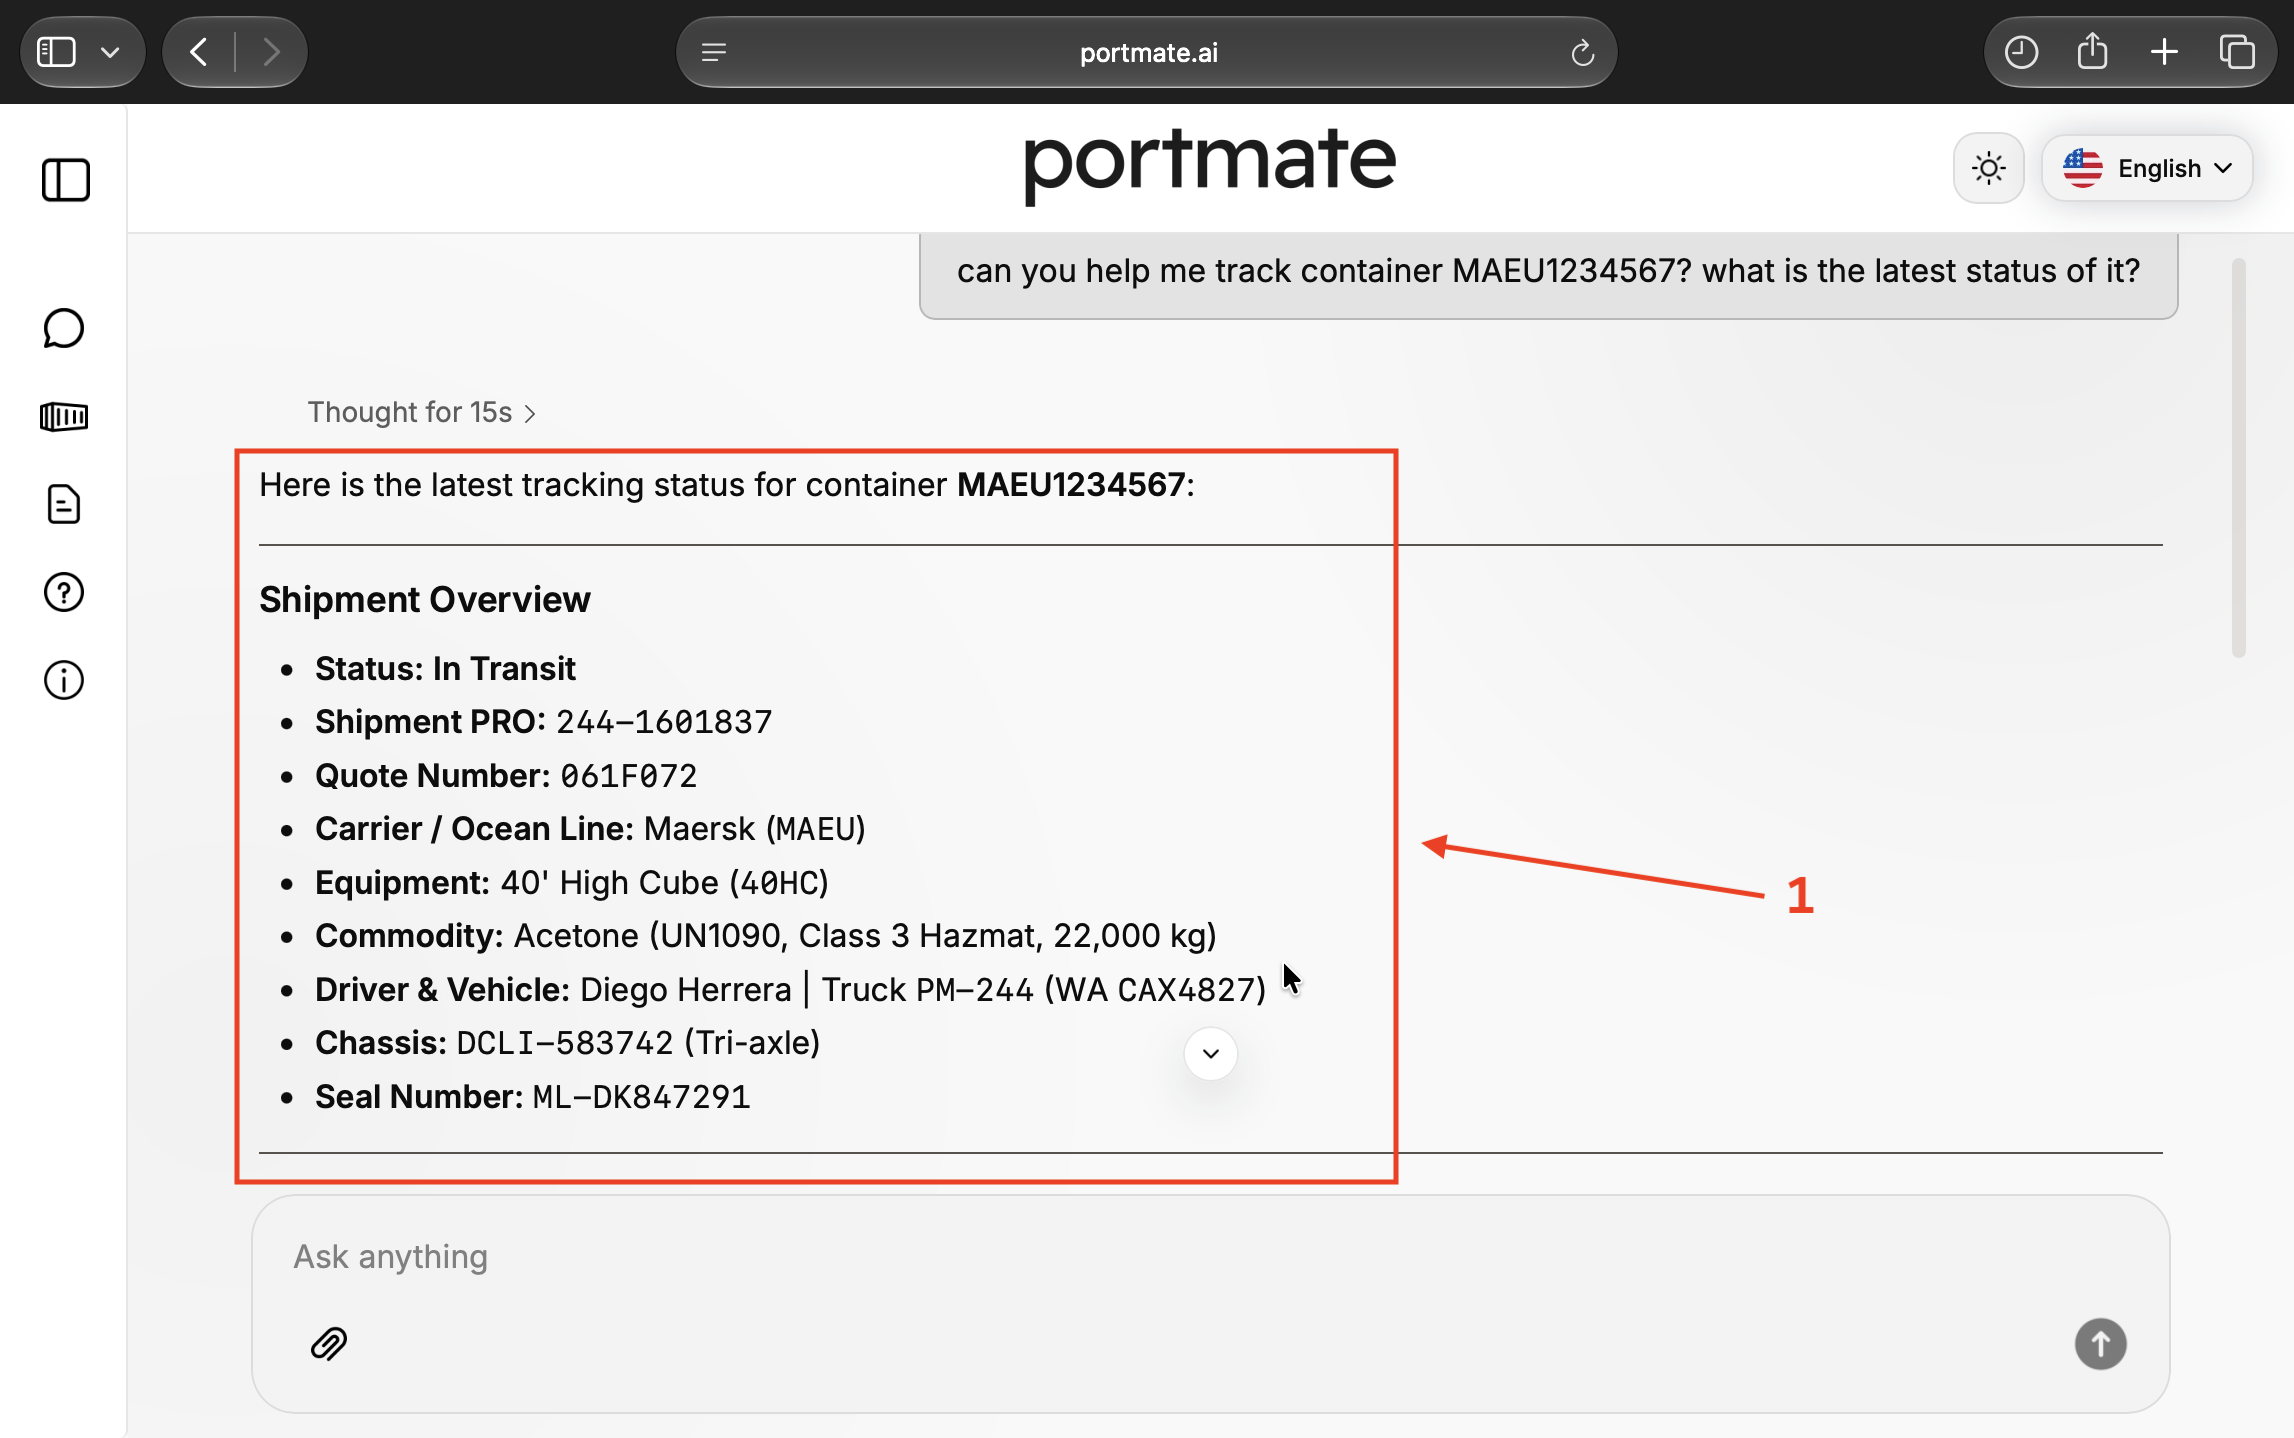Show the tab overview icon
The width and height of the screenshot is (2294, 1438).
(2236, 52)
